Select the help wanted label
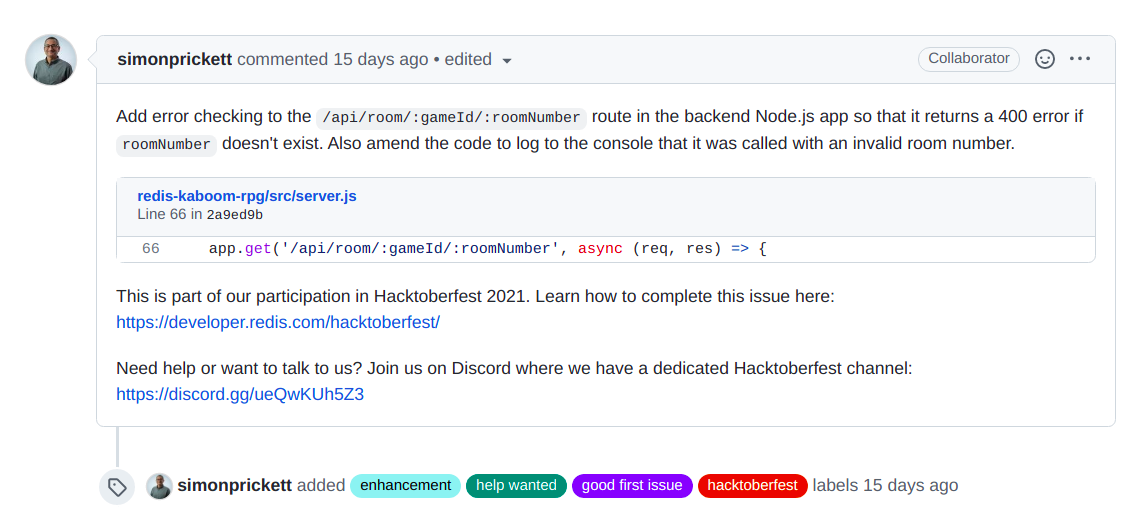The width and height of the screenshot is (1135, 507). 516,485
